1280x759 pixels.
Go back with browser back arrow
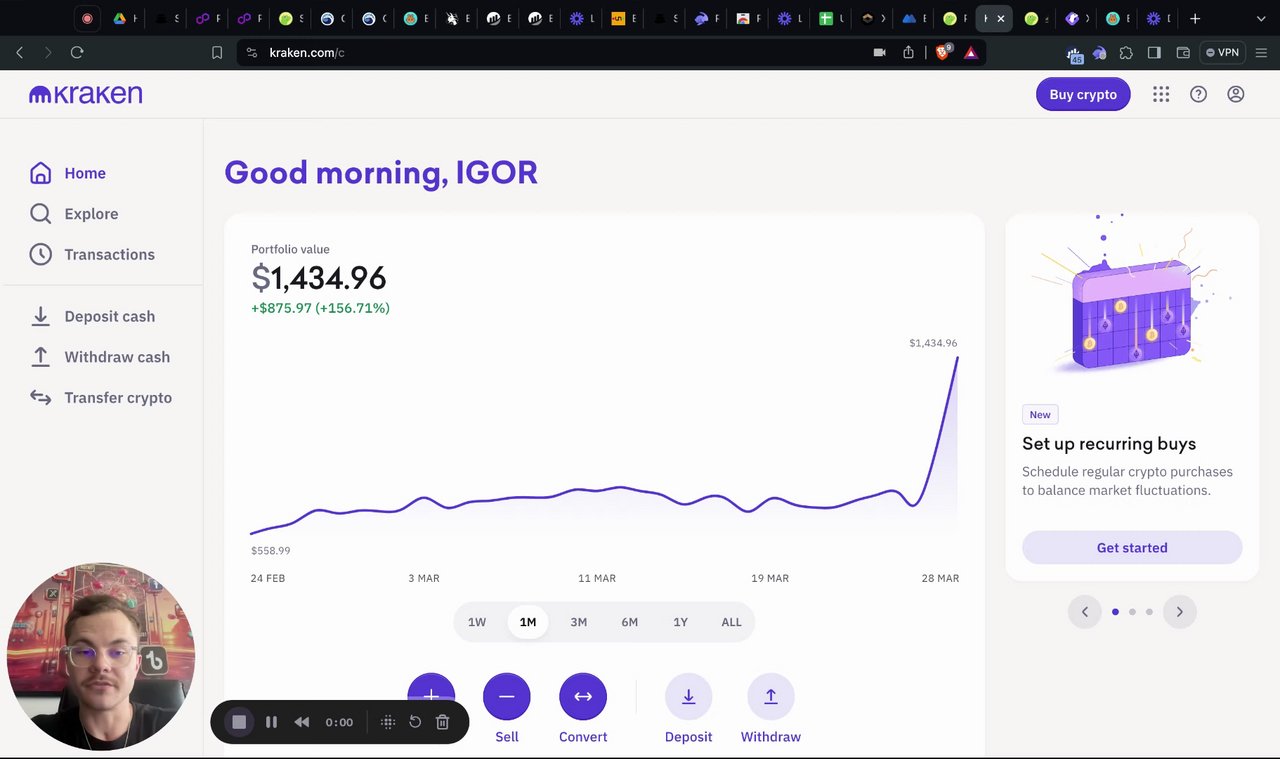[x=20, y=52]
